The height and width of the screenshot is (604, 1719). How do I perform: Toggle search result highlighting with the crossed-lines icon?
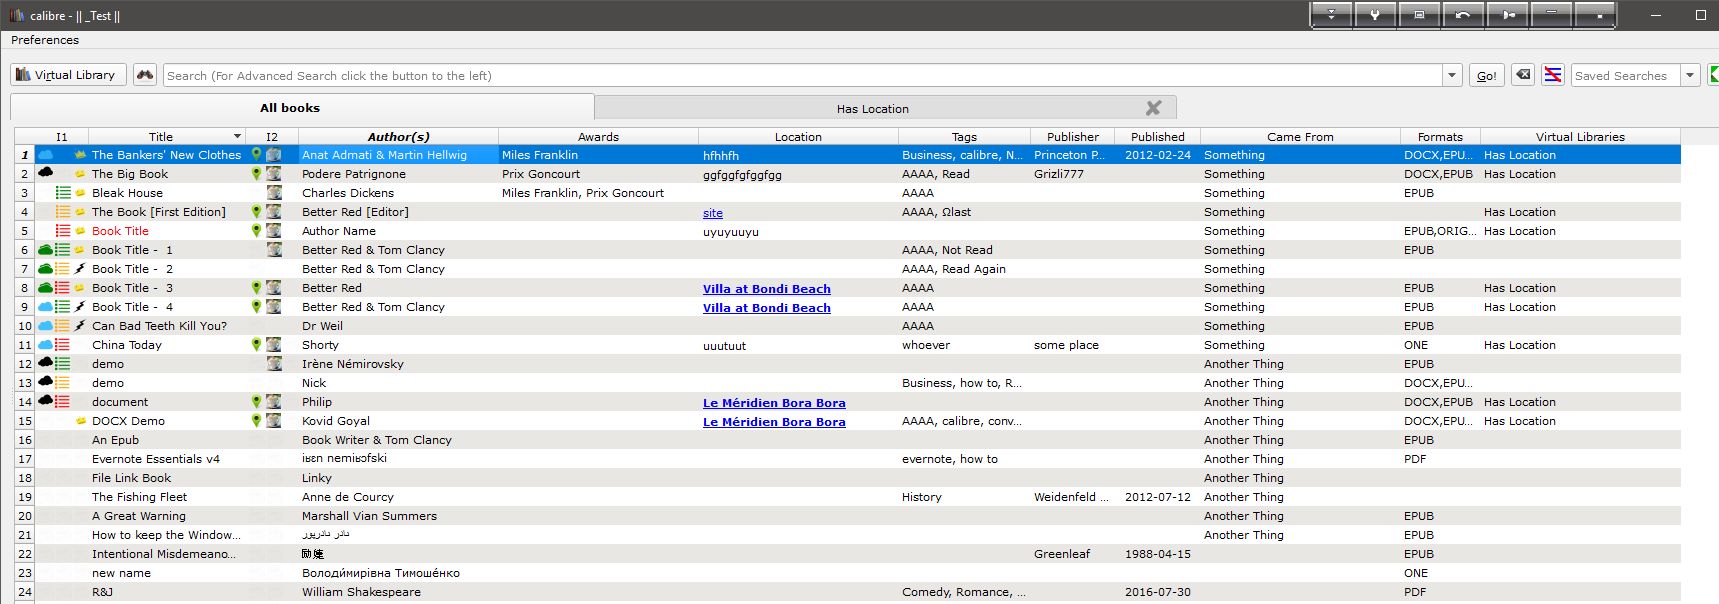(x=1552, y=75)
